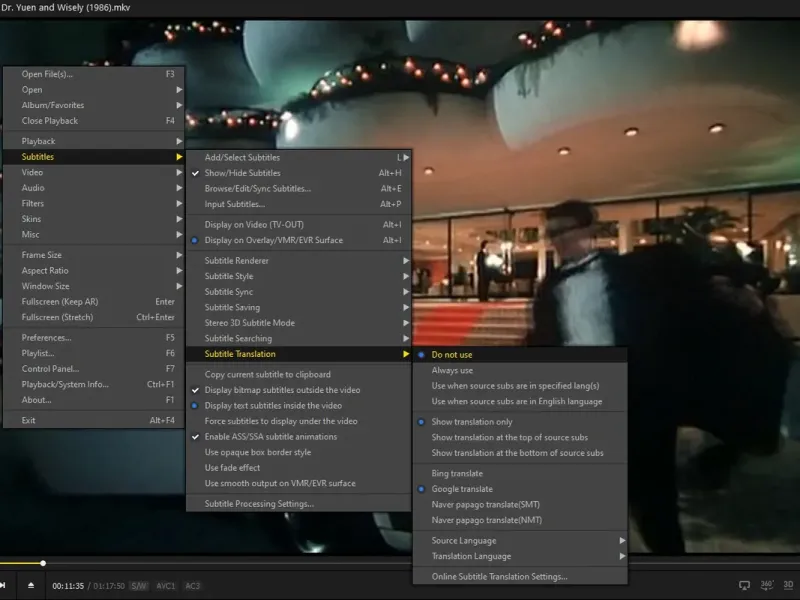Select the Always use translation option
800x600 pixels.
(452, 370)
